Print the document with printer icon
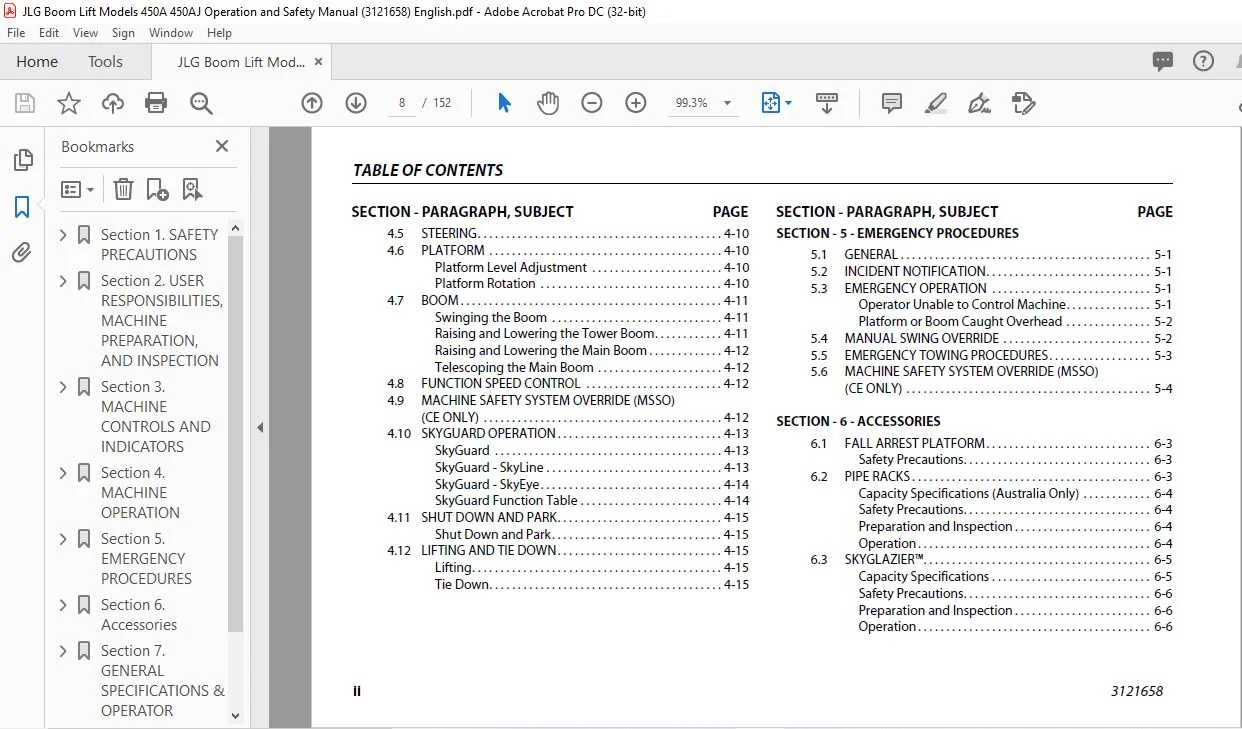The width and height of the screenshot is (1242, 729). pos(156,103)
